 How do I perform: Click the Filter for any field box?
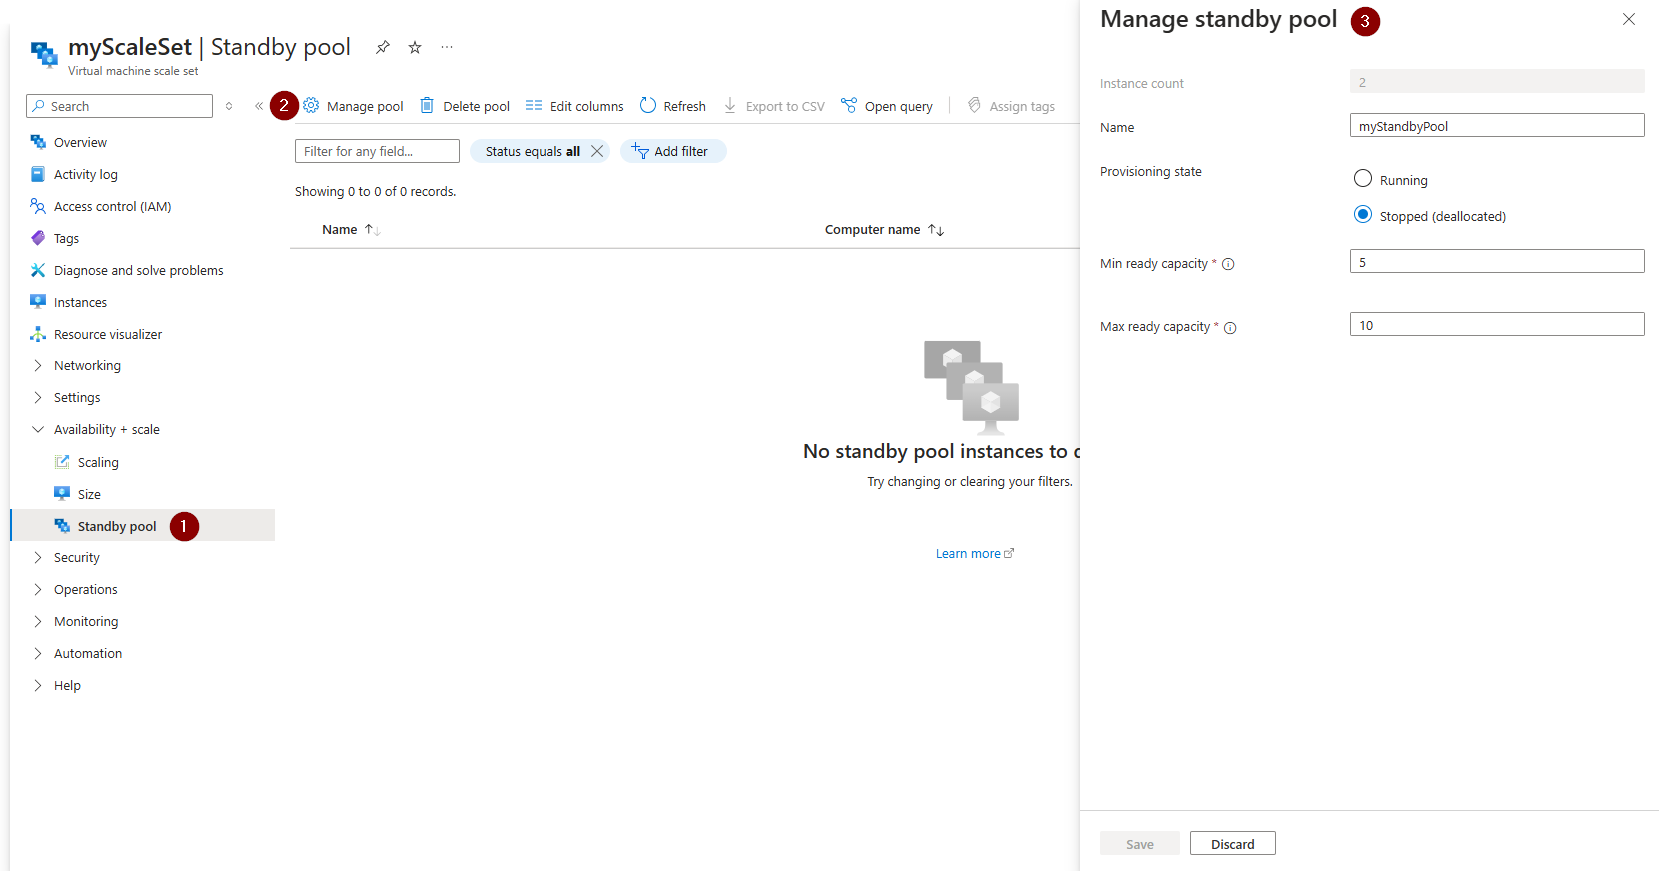pyautogui.click(x=377, y=151)
